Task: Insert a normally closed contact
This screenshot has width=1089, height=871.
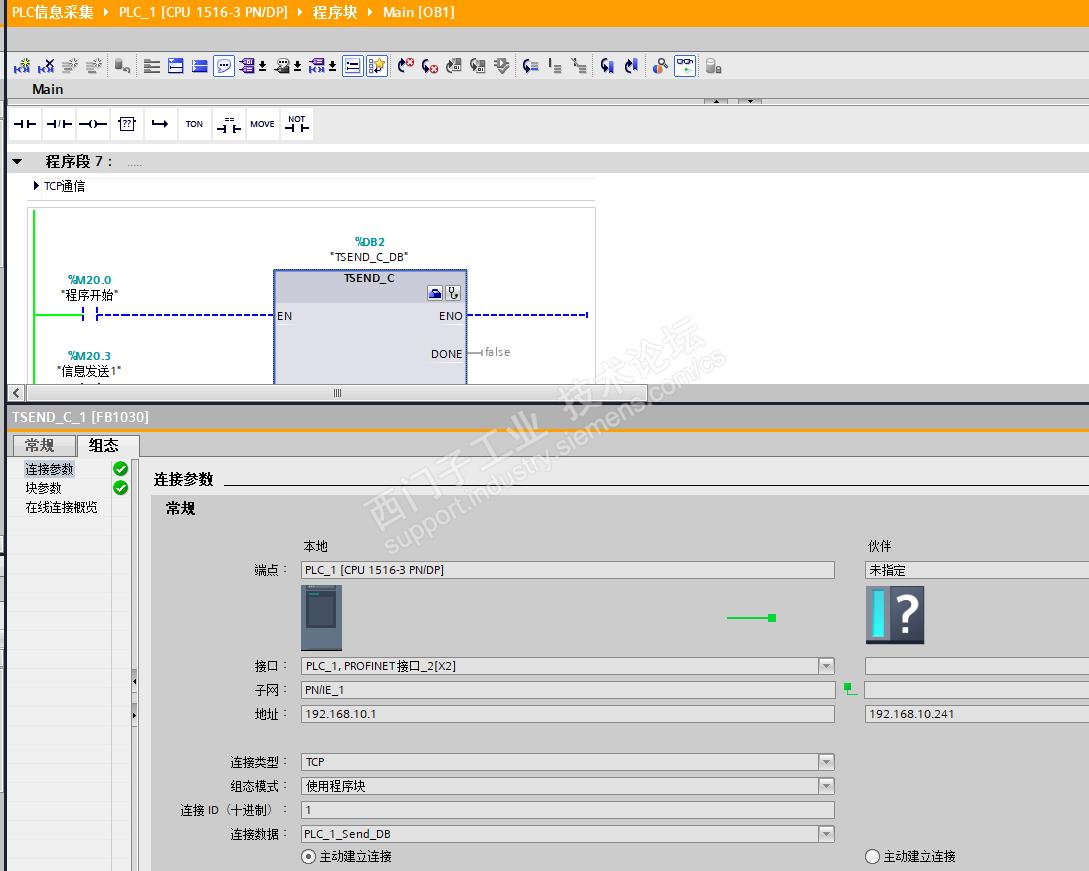Action: tap(59, 124)
